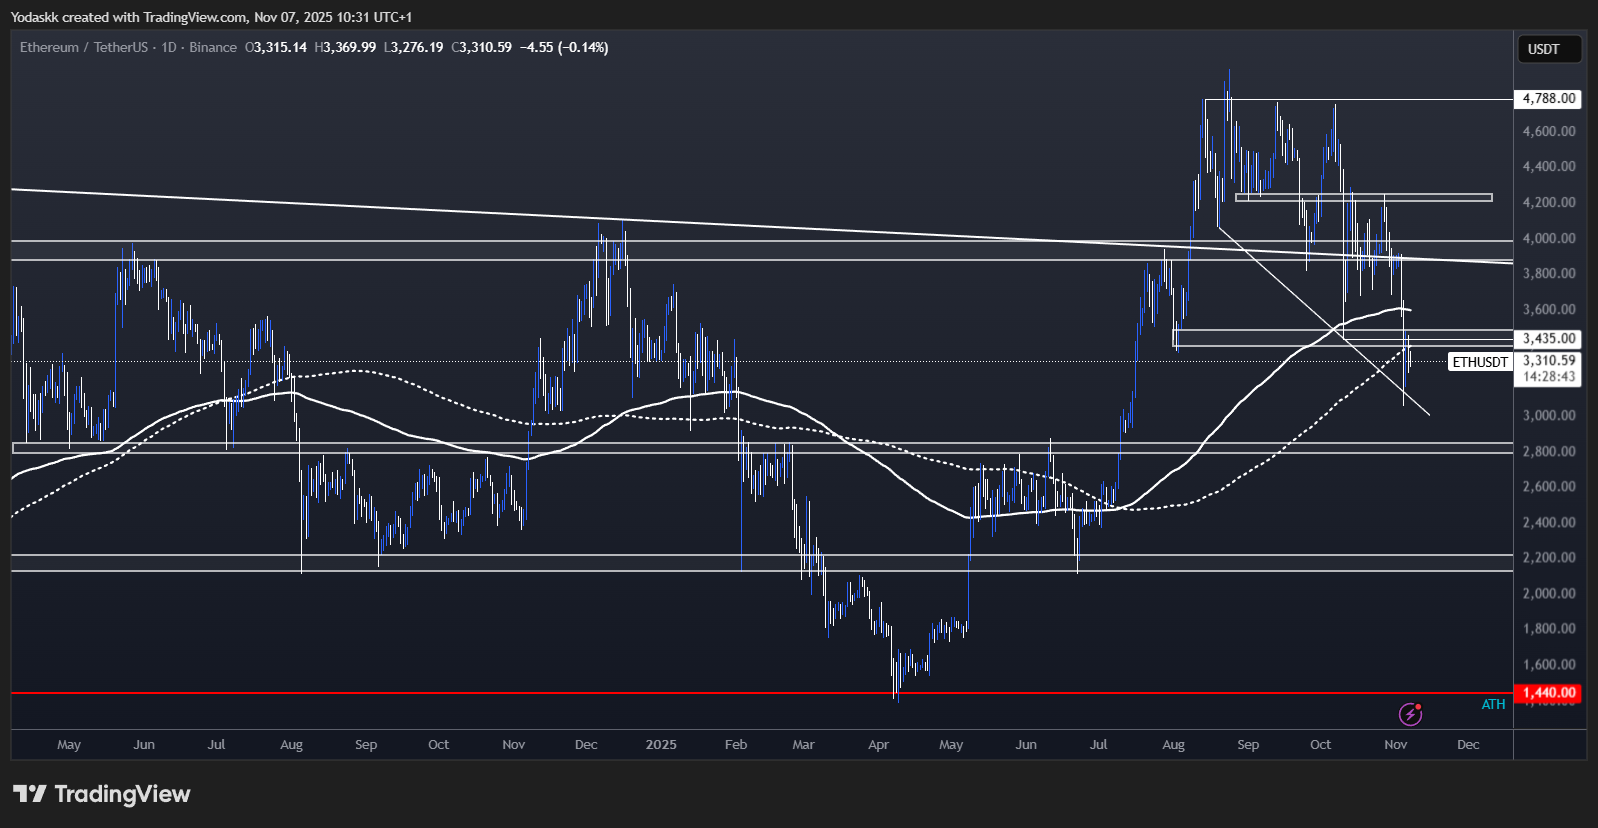Click the opening value O3,315.14 in legend
Image resolution: width=1598 pixels, height=828 pixels.
pyautogui.click(x=276, y=47)
